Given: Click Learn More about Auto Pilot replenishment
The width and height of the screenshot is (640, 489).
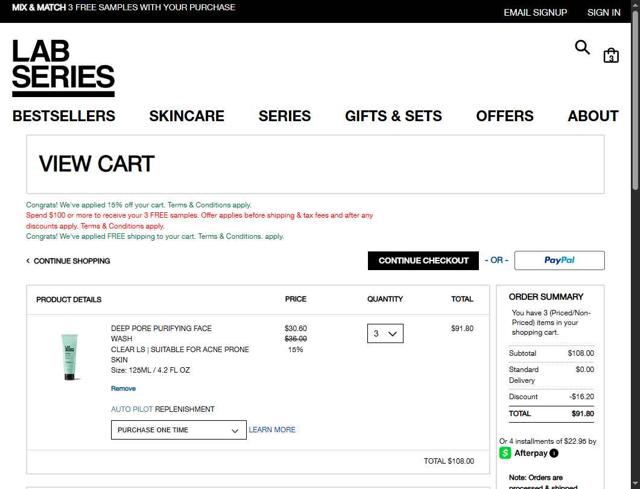Looking at the screenshot, I should pyautogui.click(x=272, y=430).
